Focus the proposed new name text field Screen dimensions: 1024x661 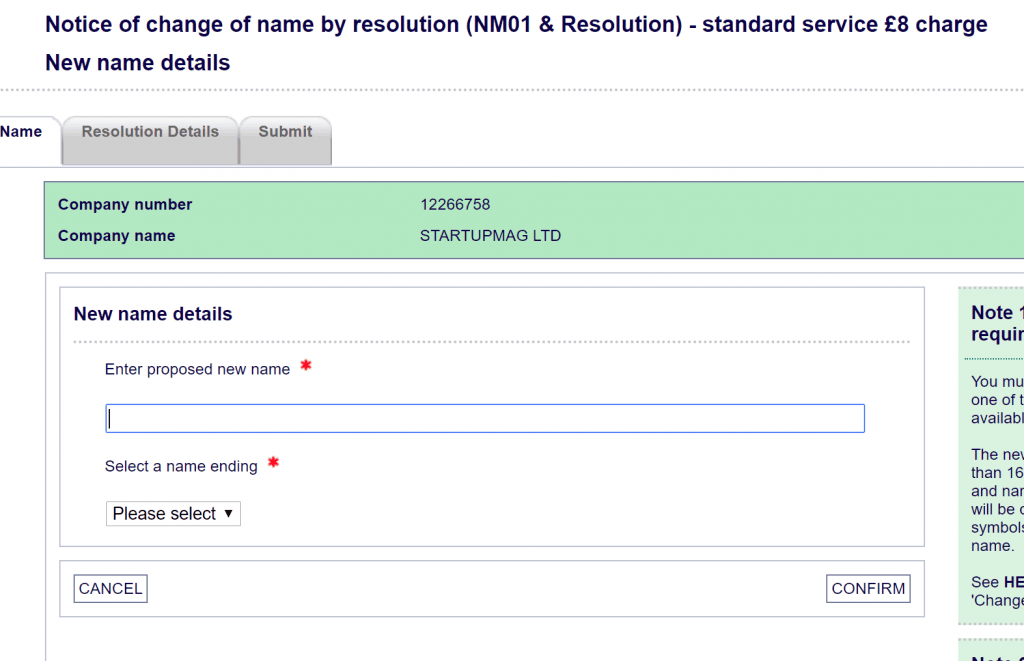485,419
